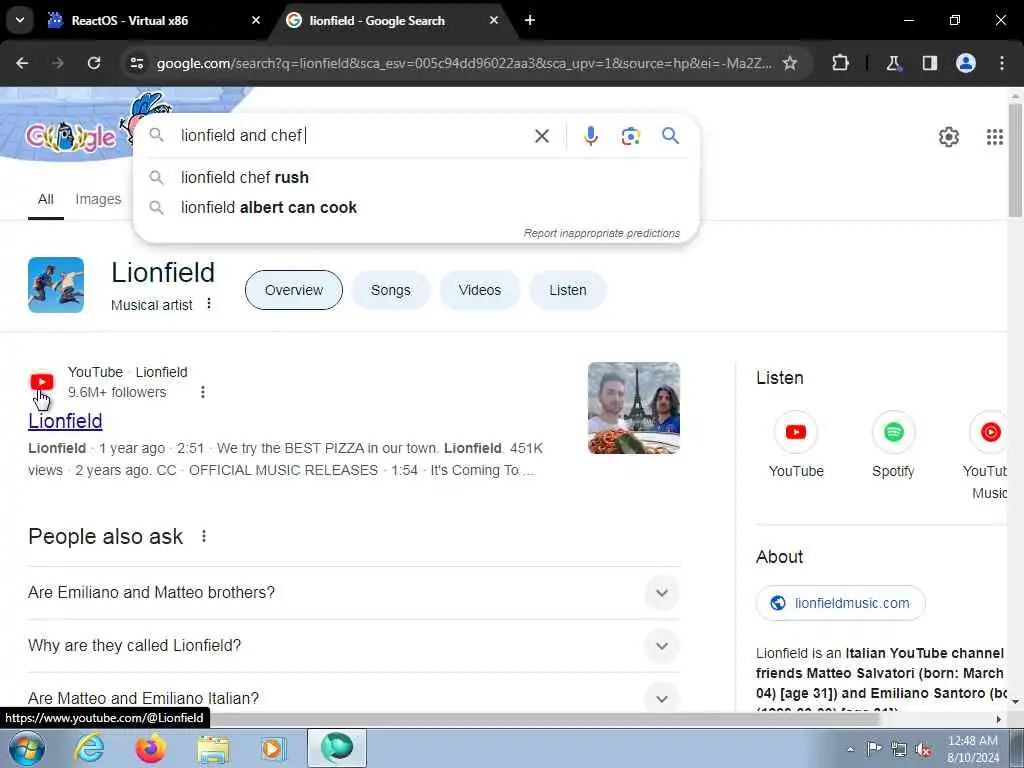Image resolution: width=1024 pixels, height=768 pixels.
Task: Open taskbar clock and date
Action: coord(972,749)
